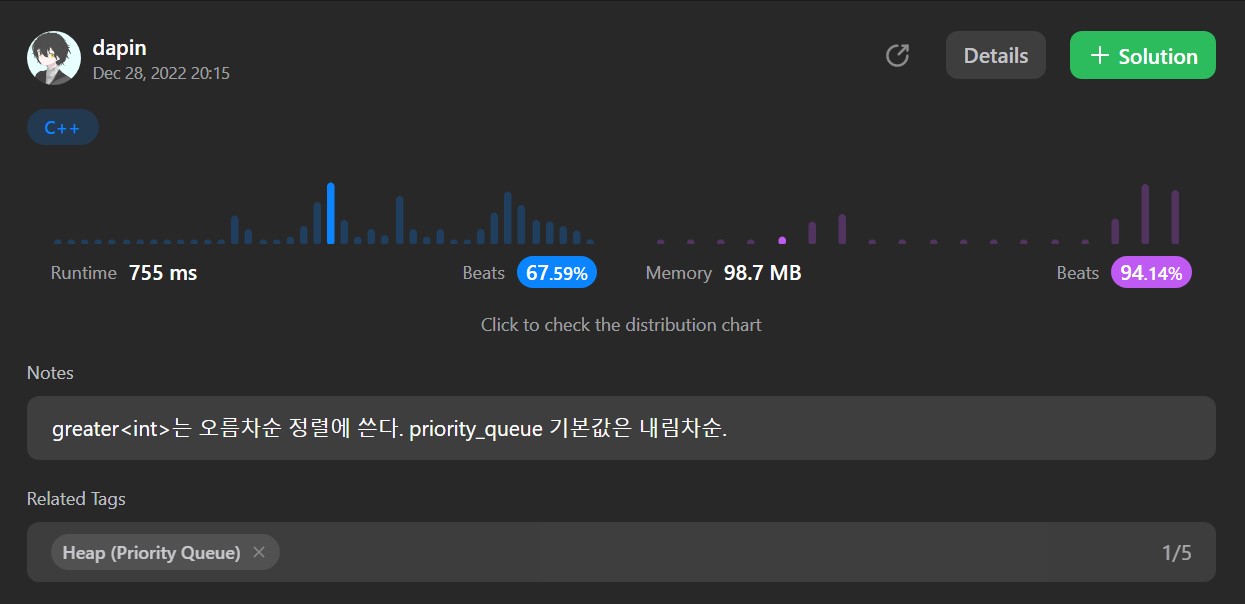This screenshot has width=1245, height=604.
Task: Click the blue 67.59% beats badge
Action: [x=556, y=273]
